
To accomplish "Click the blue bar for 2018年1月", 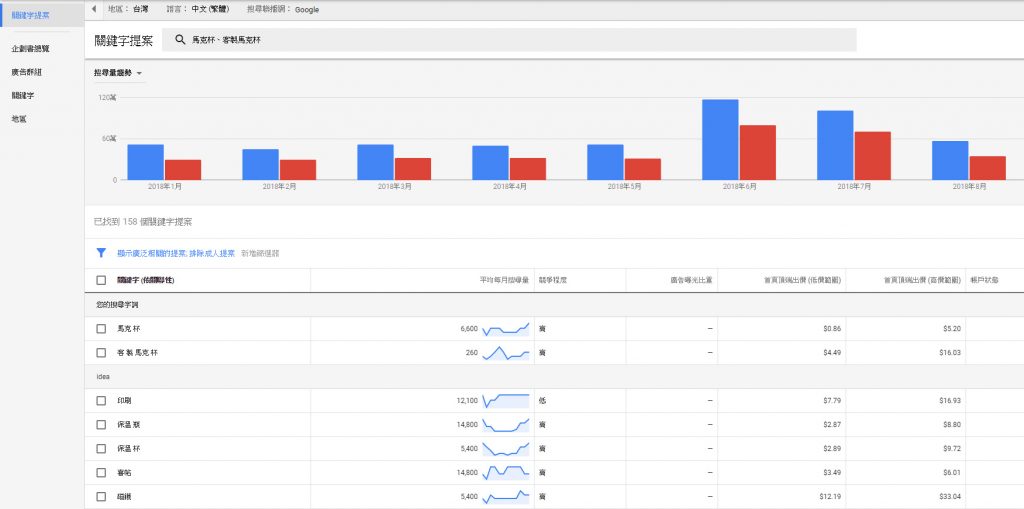I will [x=146, y=162].
